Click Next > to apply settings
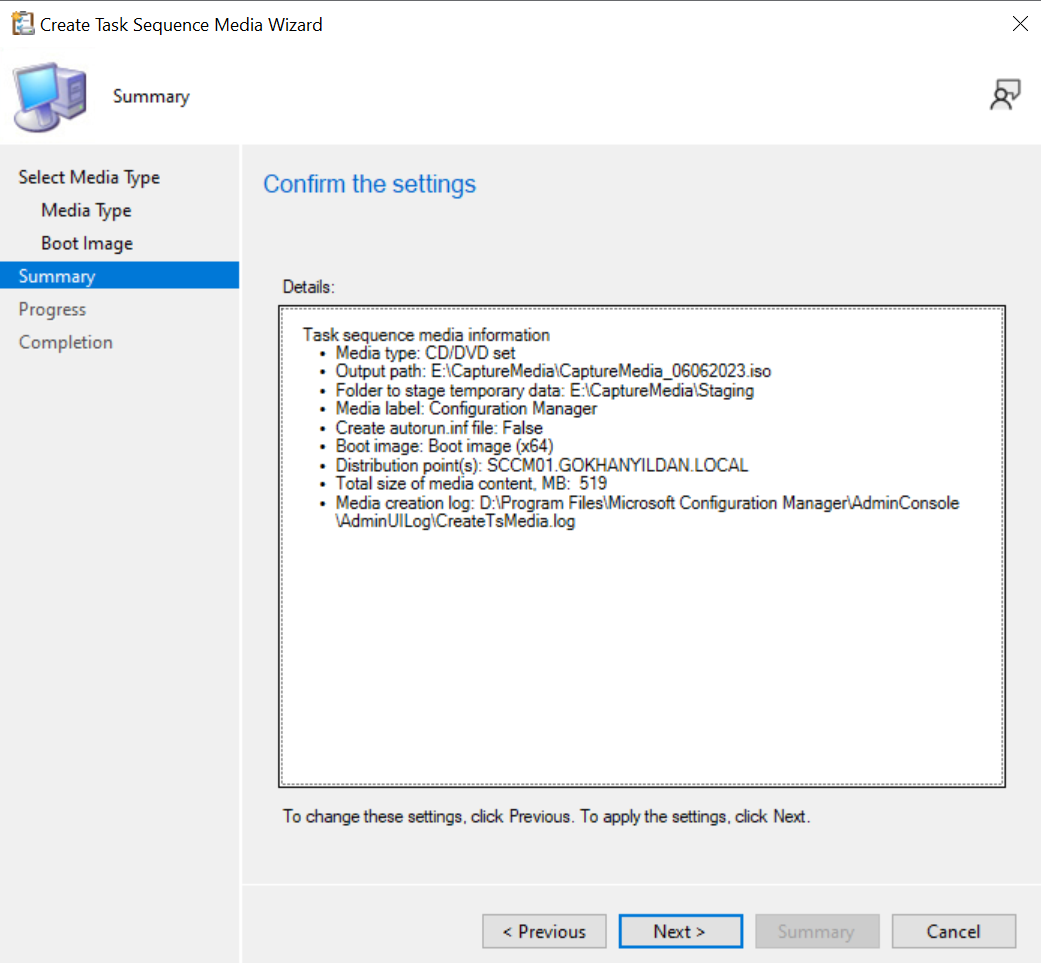 (681, 931)
